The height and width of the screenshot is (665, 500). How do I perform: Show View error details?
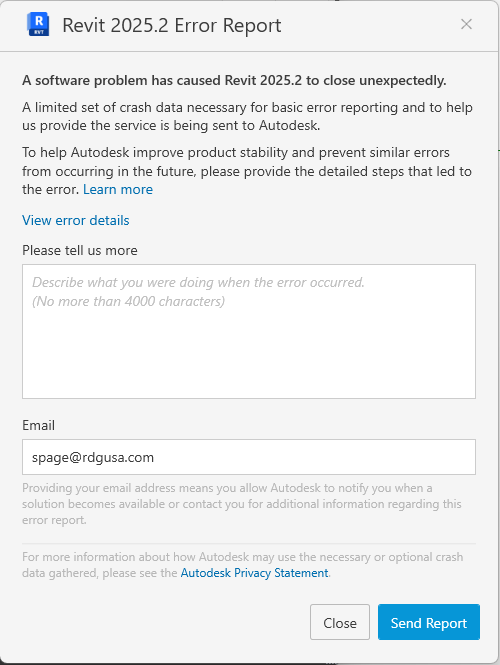[75, 220]
